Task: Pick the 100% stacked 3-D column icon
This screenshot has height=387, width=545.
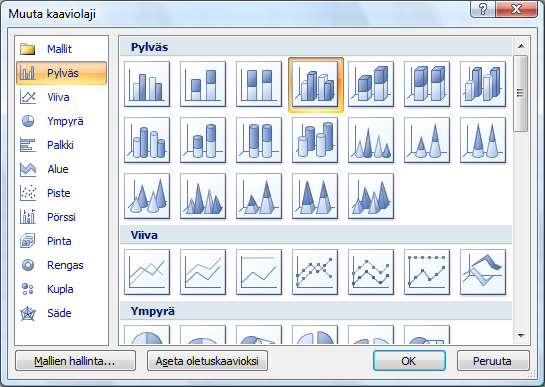Action: point(427,84)
